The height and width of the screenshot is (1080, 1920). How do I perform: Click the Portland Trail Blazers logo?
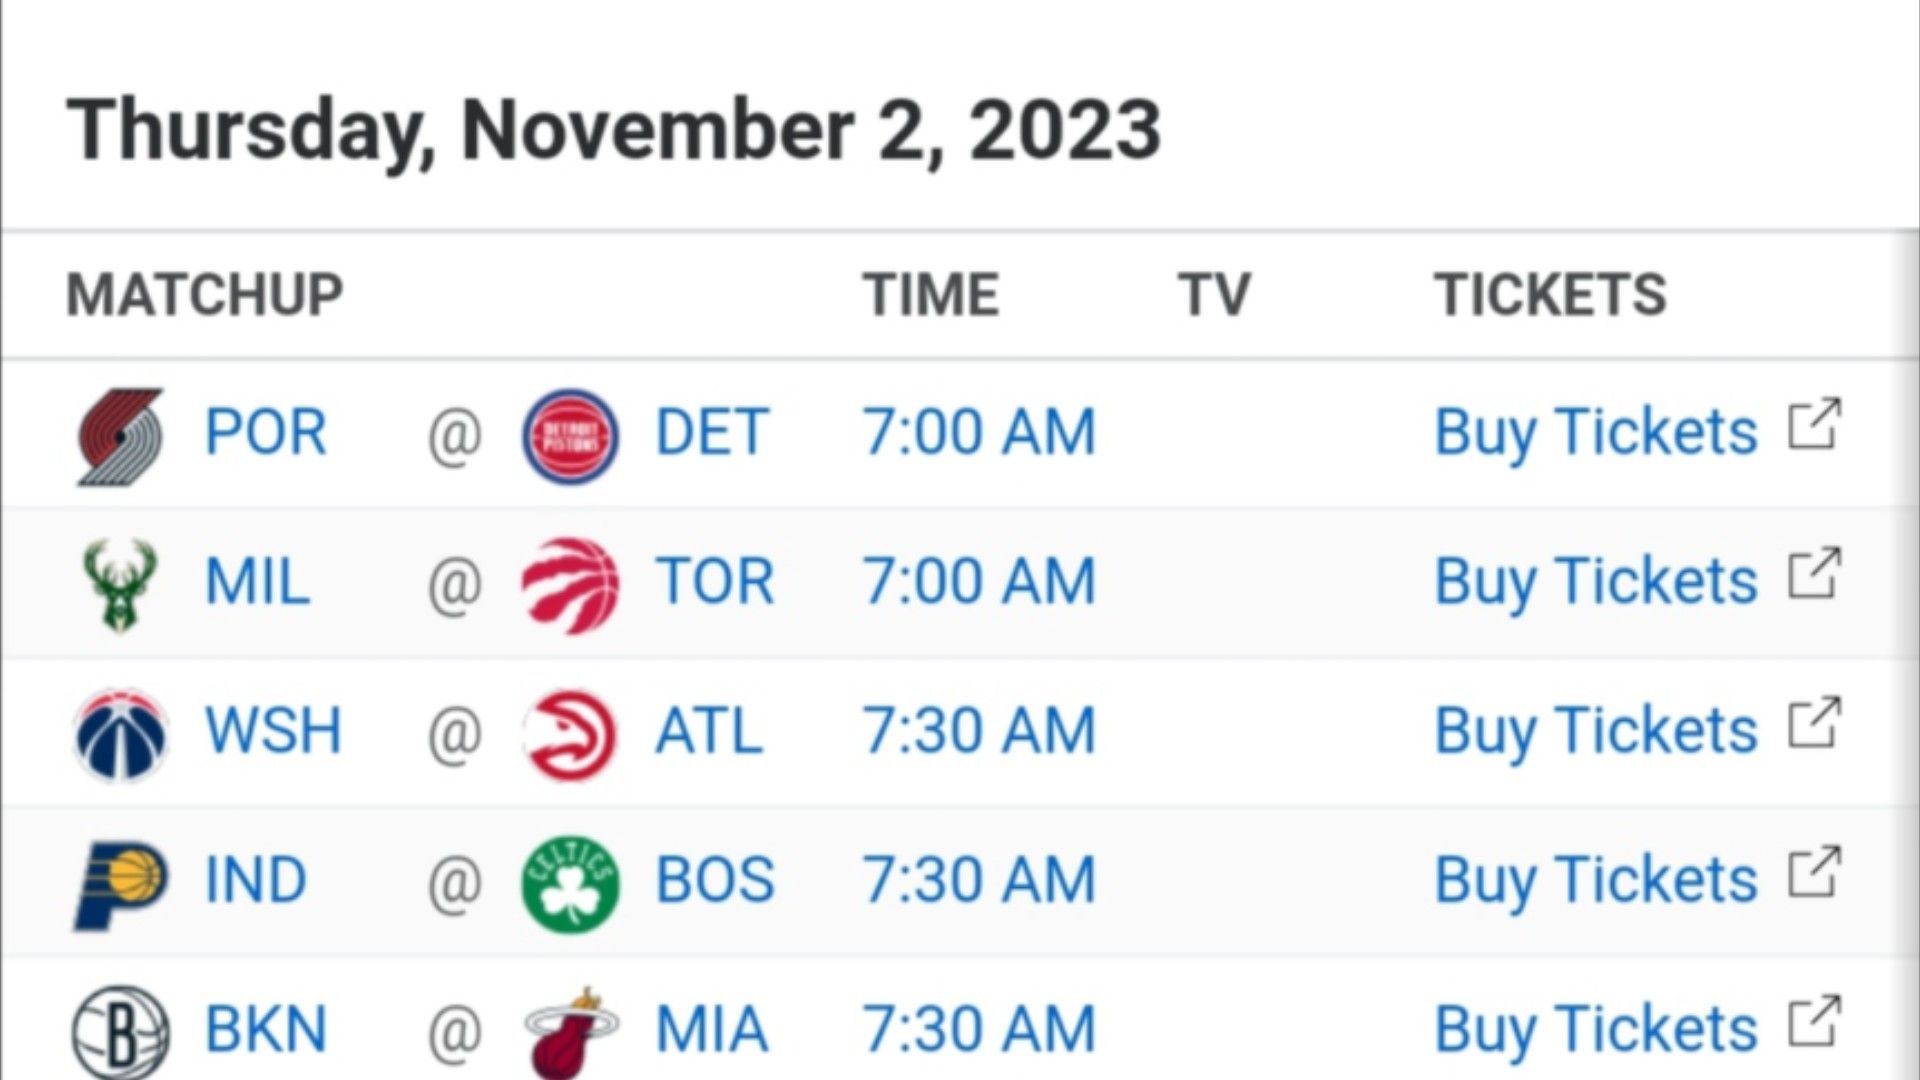tap(121, 436)
